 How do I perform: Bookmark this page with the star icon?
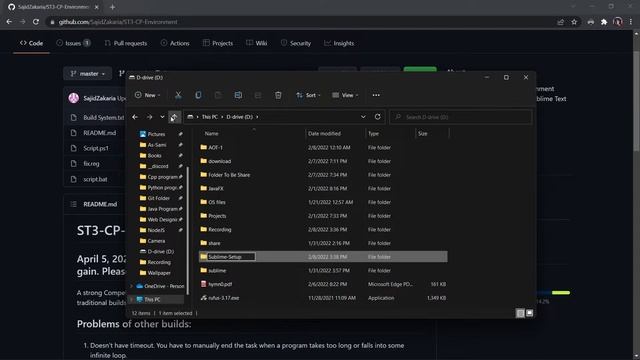point(574,22)
